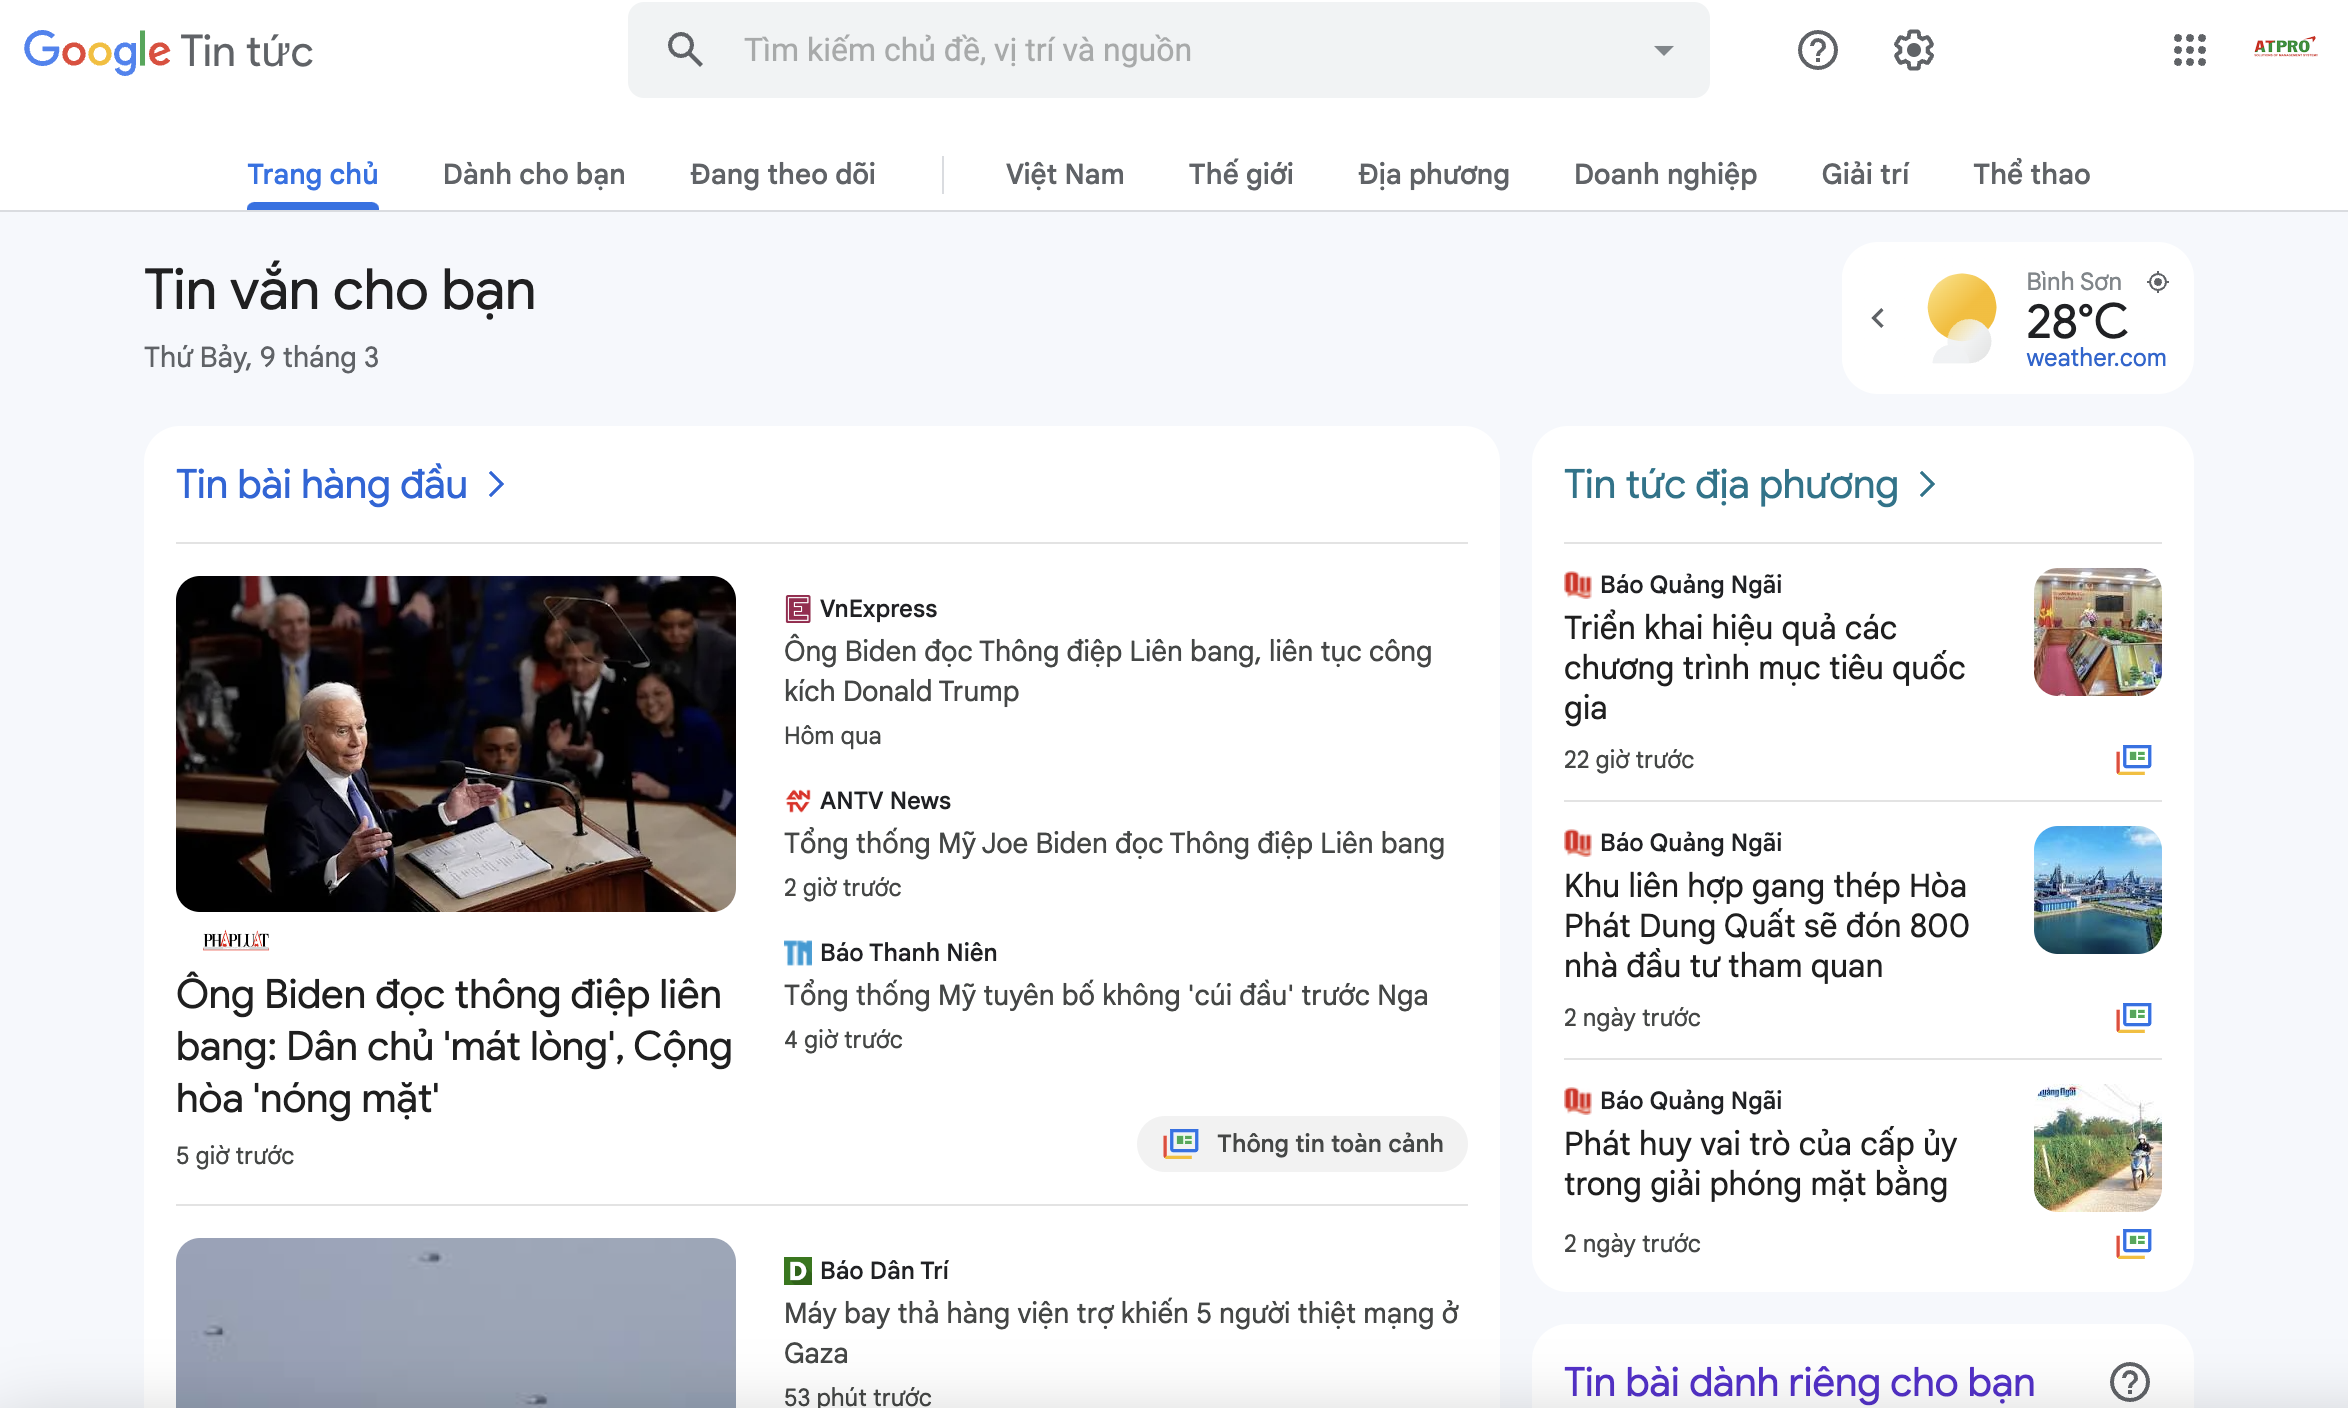This screenshot has width=2348, height=1408.
Task: Use precise location icon in weather card
Action: (2158, 282)
